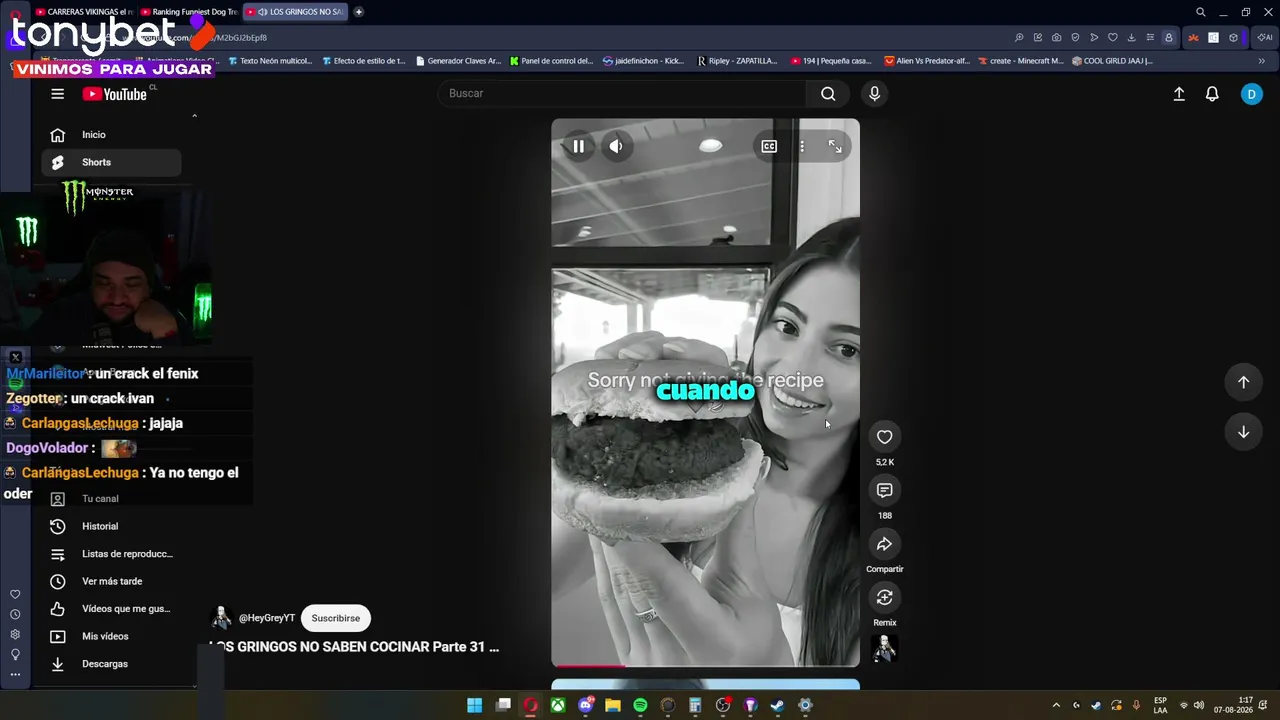Open 194 Pequeña casa bookmark
The width and height of the screenshot is (1280, 720).
click(x=831, y=61)
